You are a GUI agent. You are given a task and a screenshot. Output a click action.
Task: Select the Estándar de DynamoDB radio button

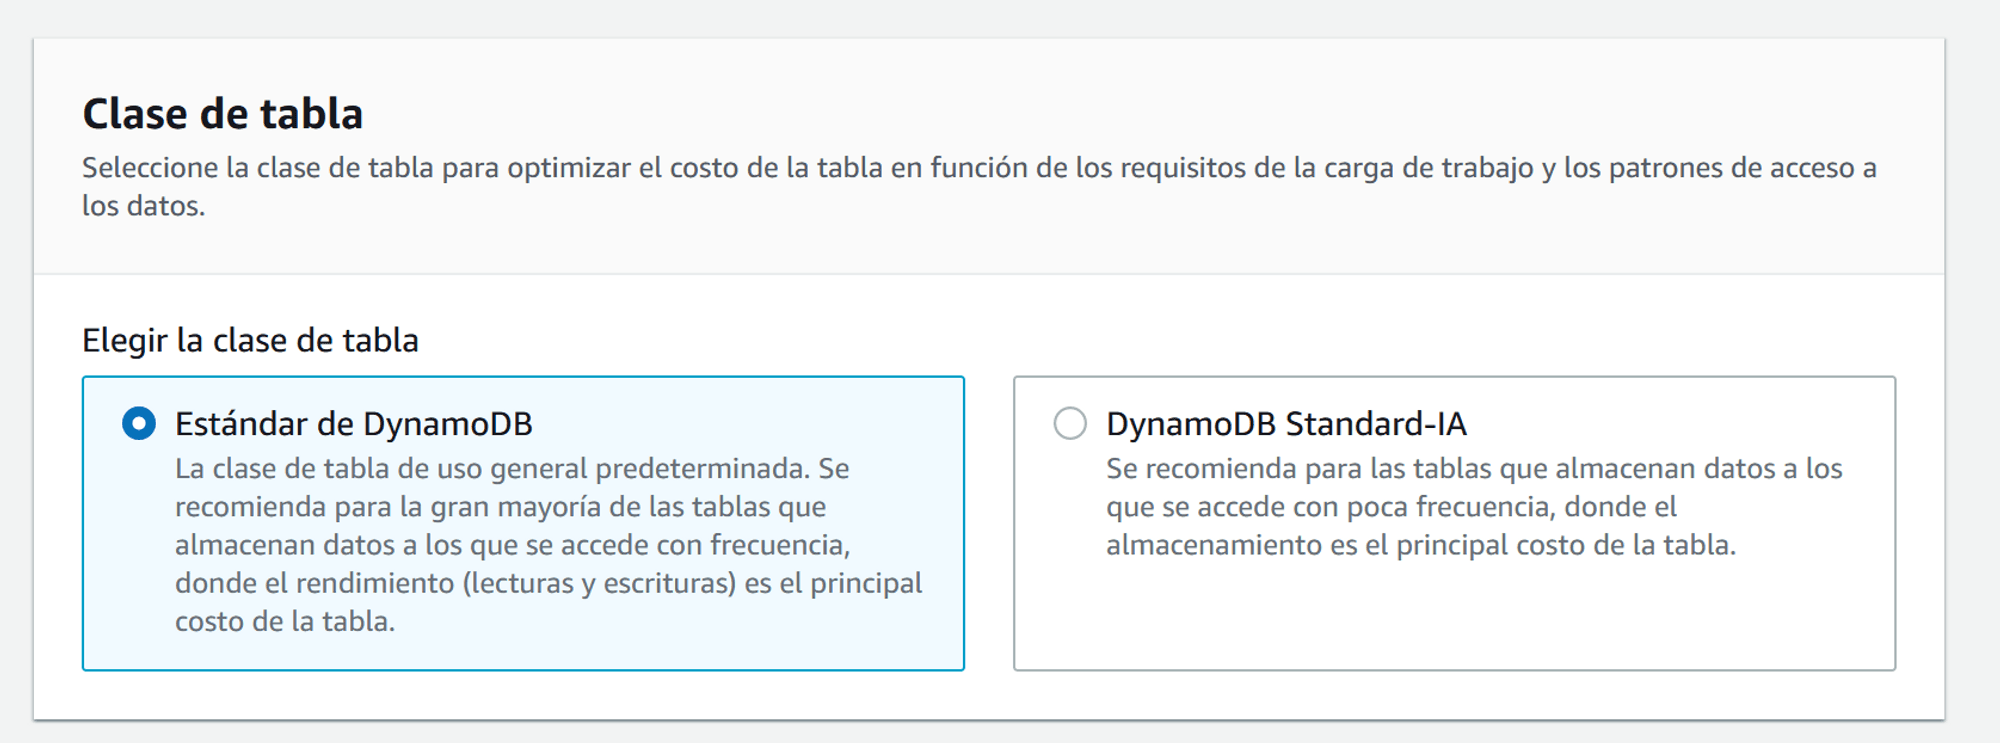coord(139,424)
